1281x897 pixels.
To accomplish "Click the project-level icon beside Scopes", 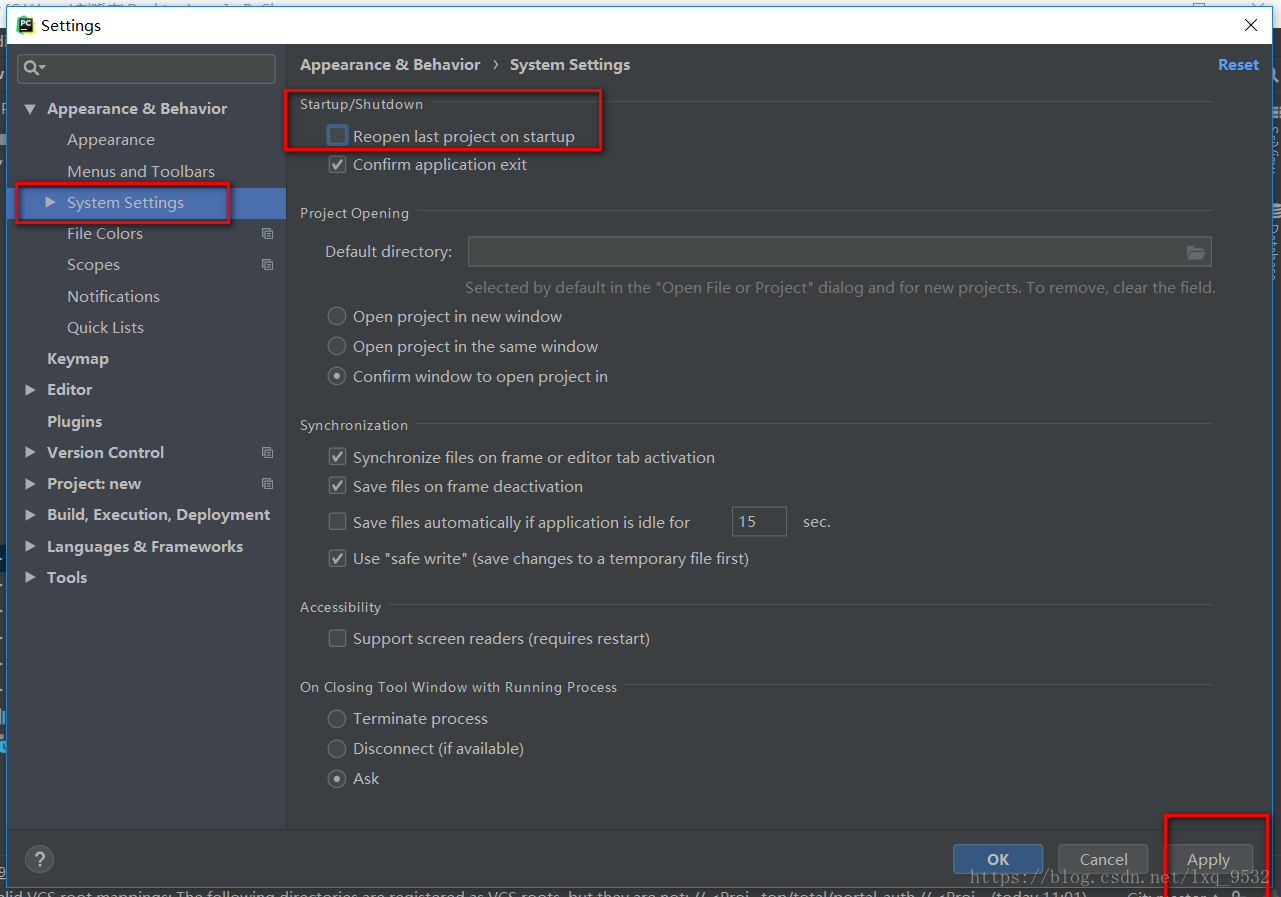I will (x=267, y=264).
